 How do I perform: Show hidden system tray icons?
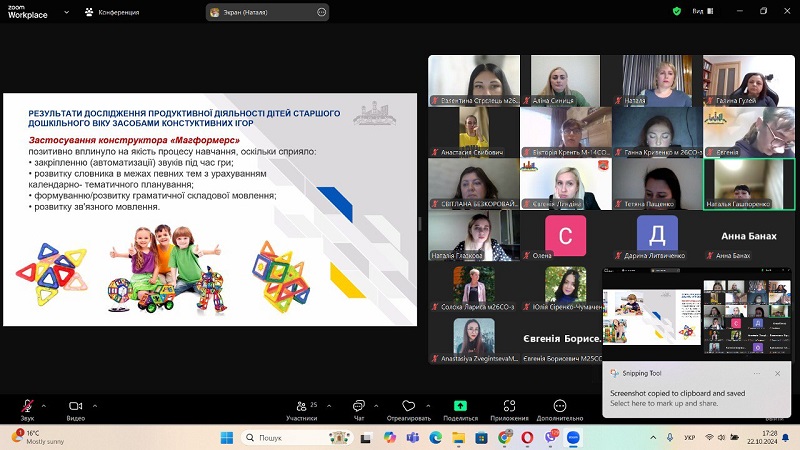(654, 437)
